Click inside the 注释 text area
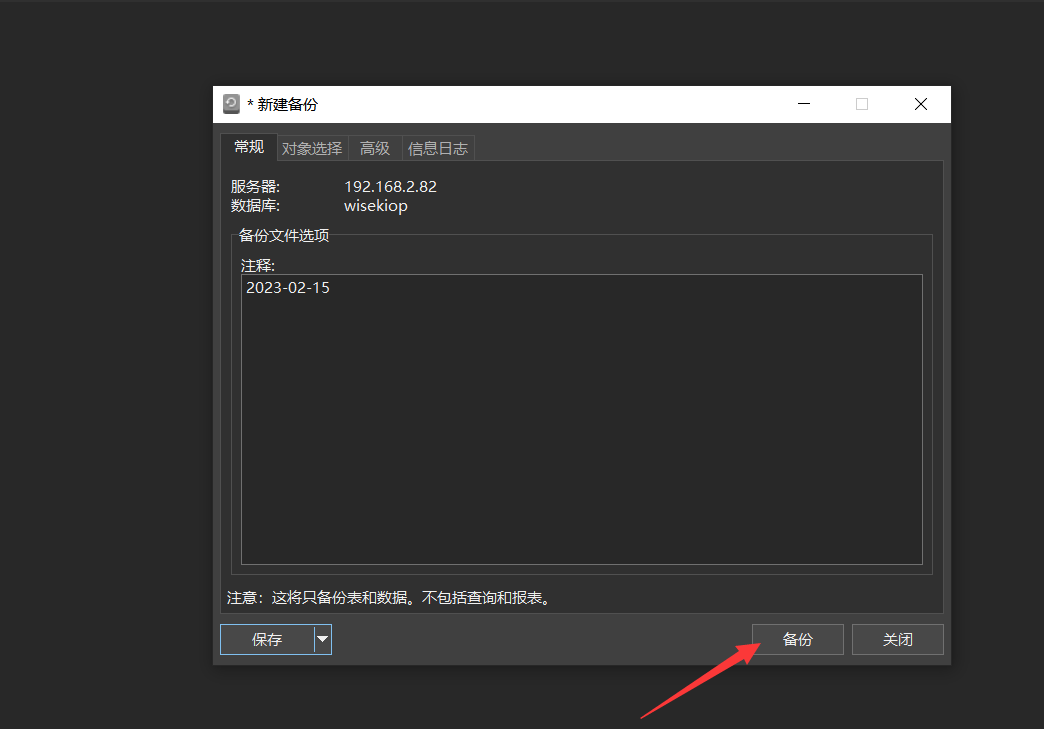Screen dimensions: 1044x729 (x=582, y=419)
